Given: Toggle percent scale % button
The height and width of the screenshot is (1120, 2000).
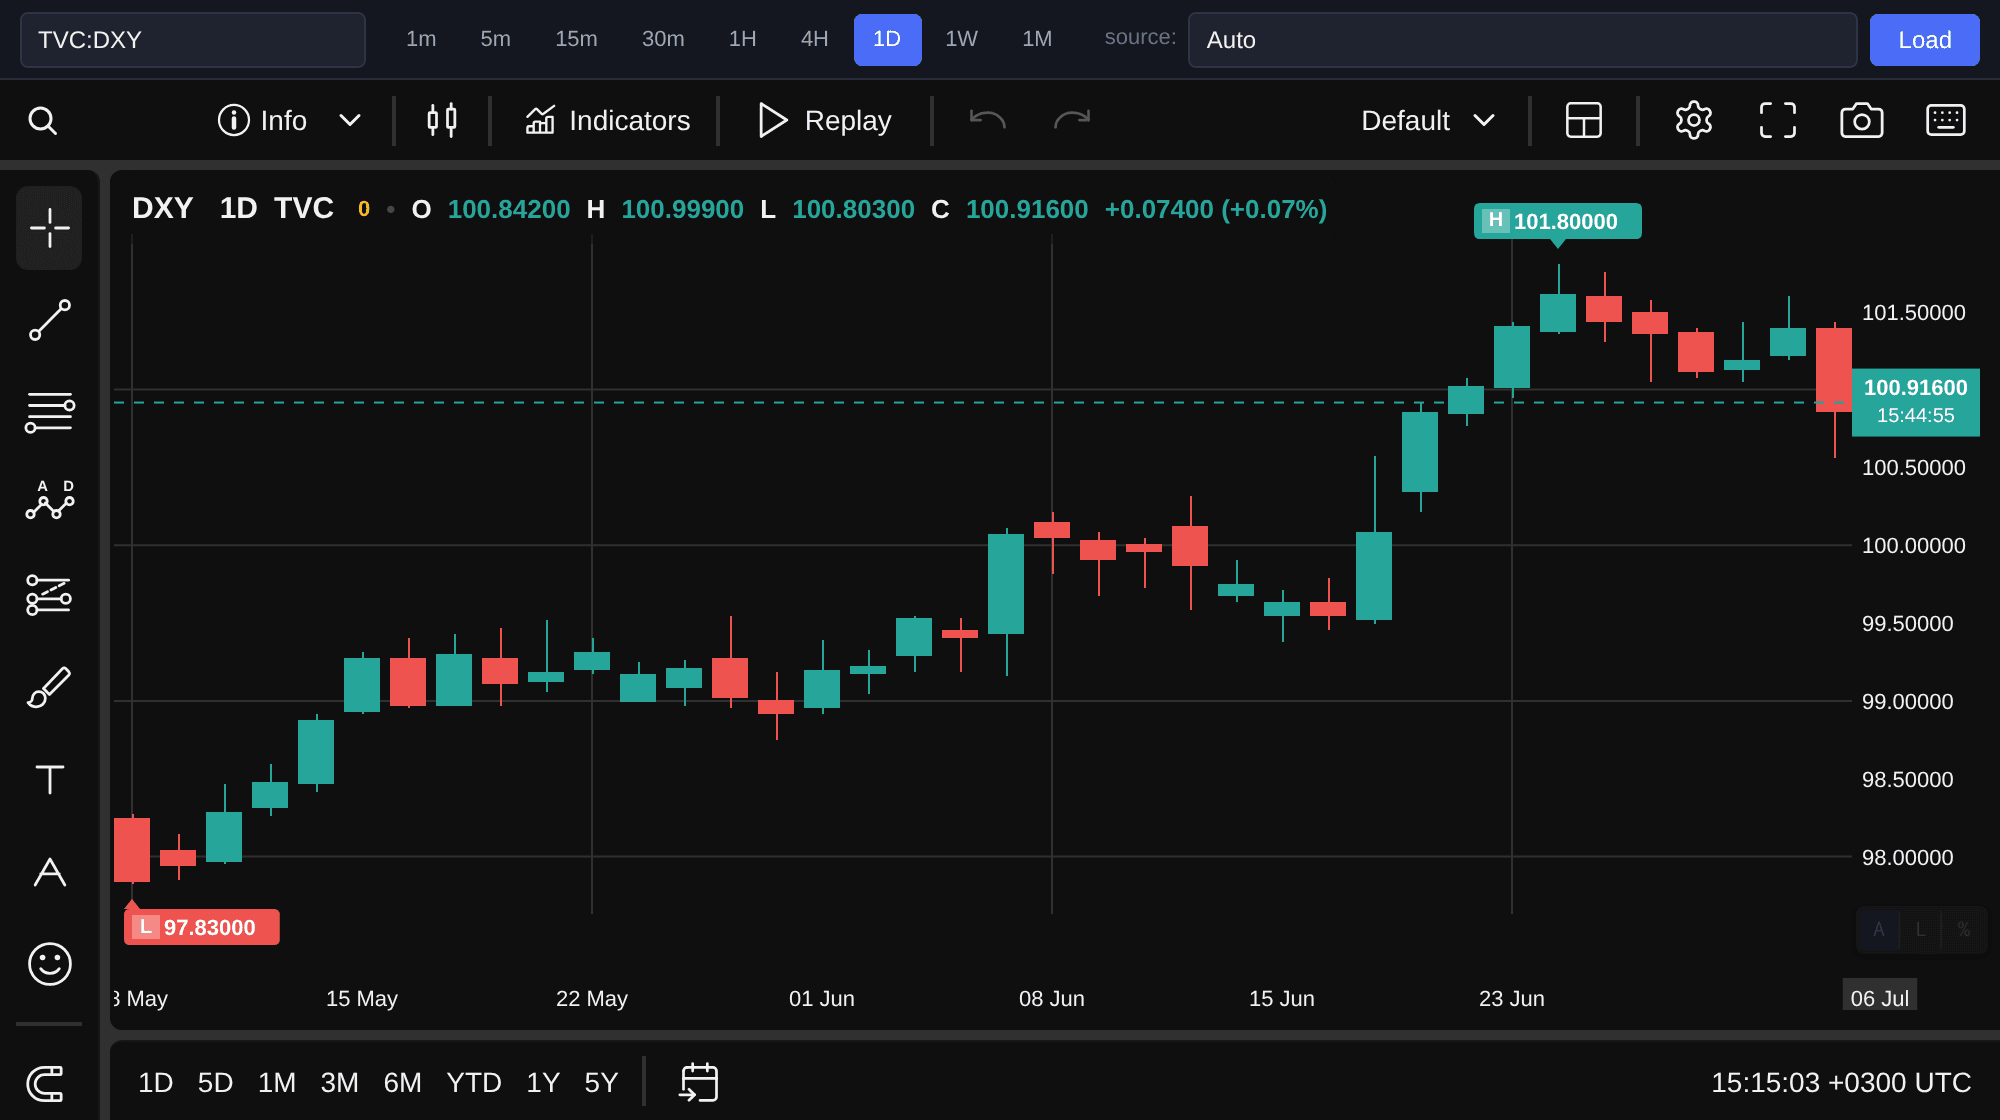Looking at the screenshot, I should pyautogui.click(x=1963, y=930).
